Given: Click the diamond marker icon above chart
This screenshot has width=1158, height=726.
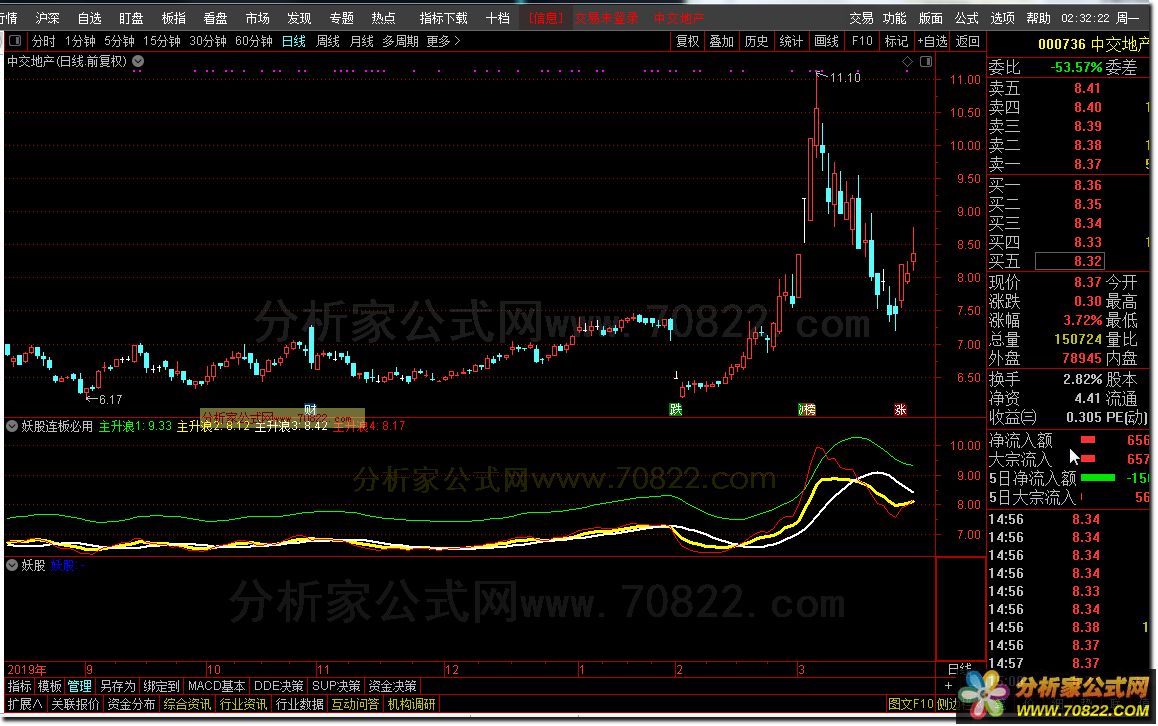Looking at the screenshot, I should click(x=907, y=61).
